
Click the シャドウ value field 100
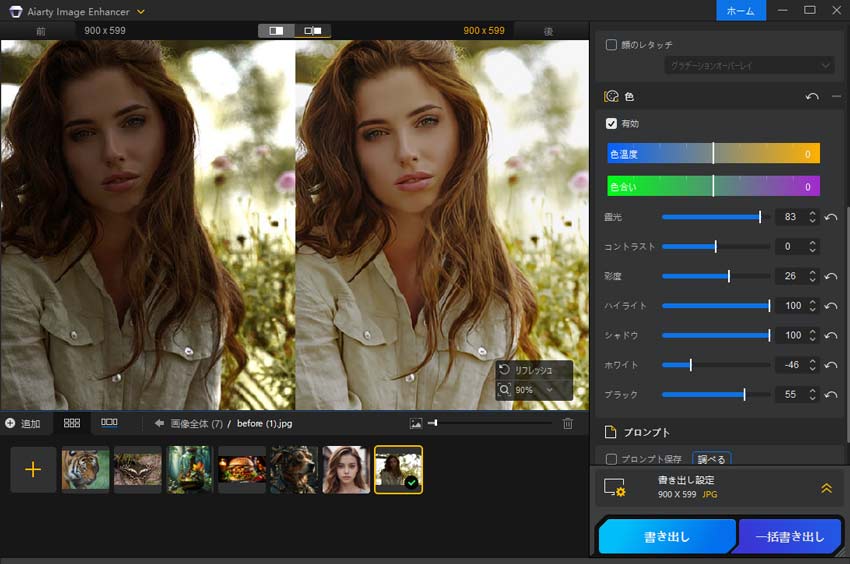(x=793, y=335)
